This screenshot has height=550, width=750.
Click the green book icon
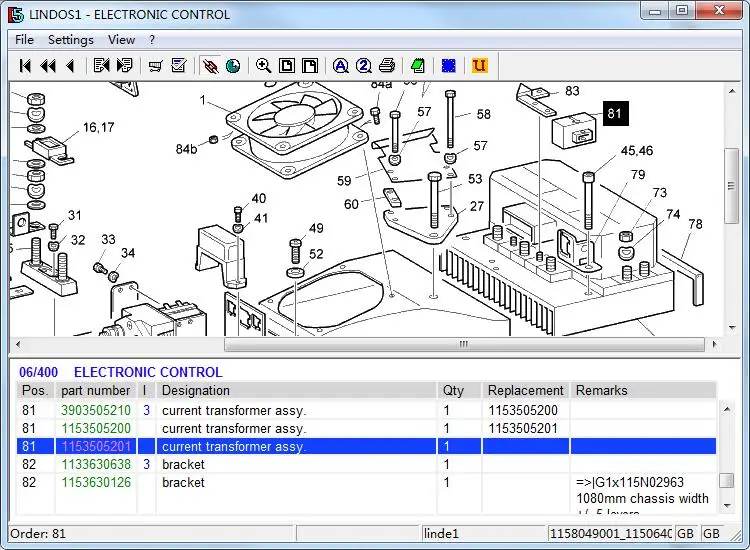pyautogui.click(x=418, y=66)
